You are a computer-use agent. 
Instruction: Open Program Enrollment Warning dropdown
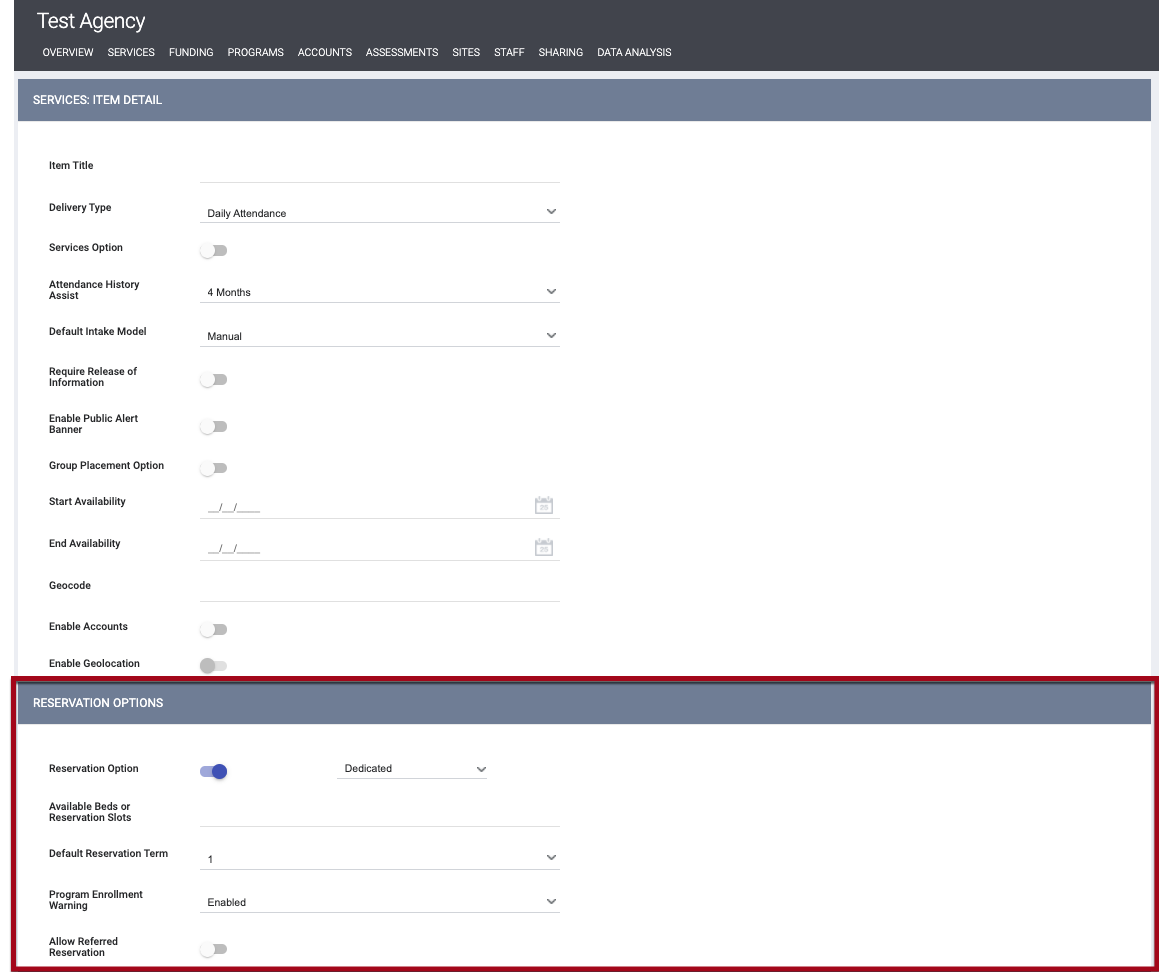pos(379,902)
